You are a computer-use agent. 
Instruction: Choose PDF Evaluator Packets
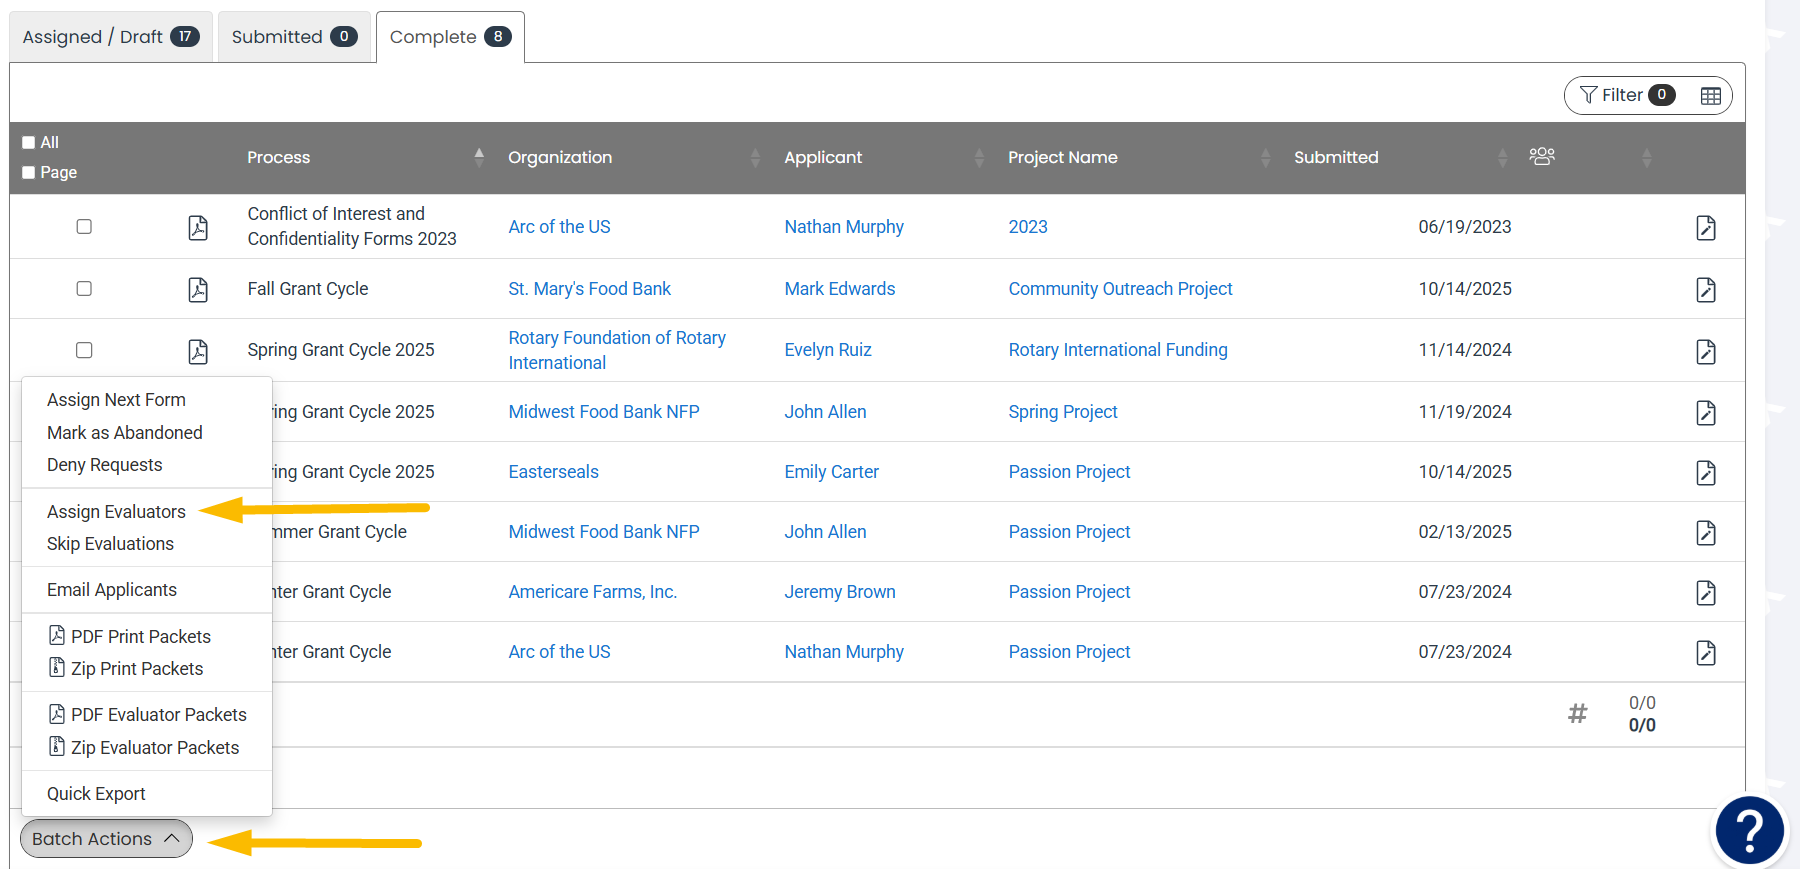(x=148, y=715)
